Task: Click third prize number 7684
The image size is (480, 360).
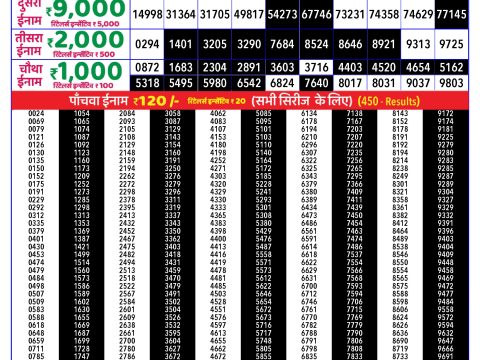Action: [282, 44]
